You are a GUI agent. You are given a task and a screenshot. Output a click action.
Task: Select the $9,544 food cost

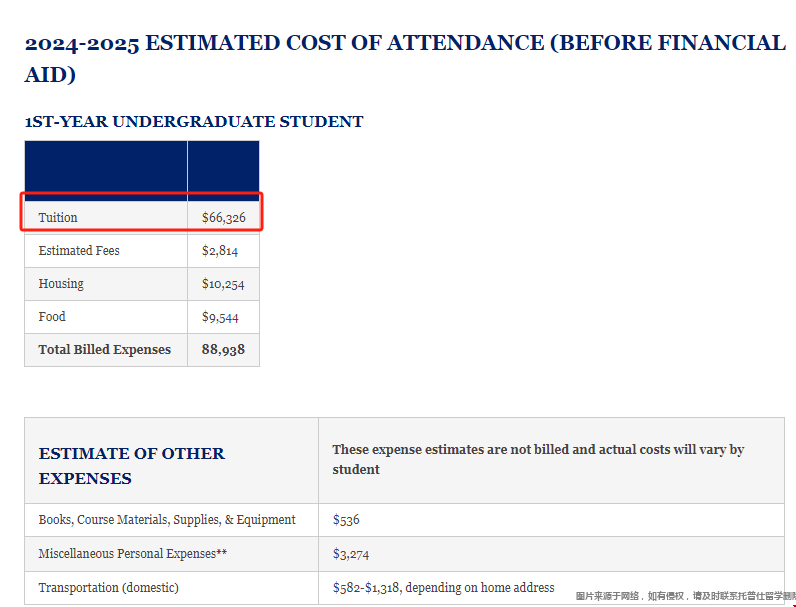220,317
